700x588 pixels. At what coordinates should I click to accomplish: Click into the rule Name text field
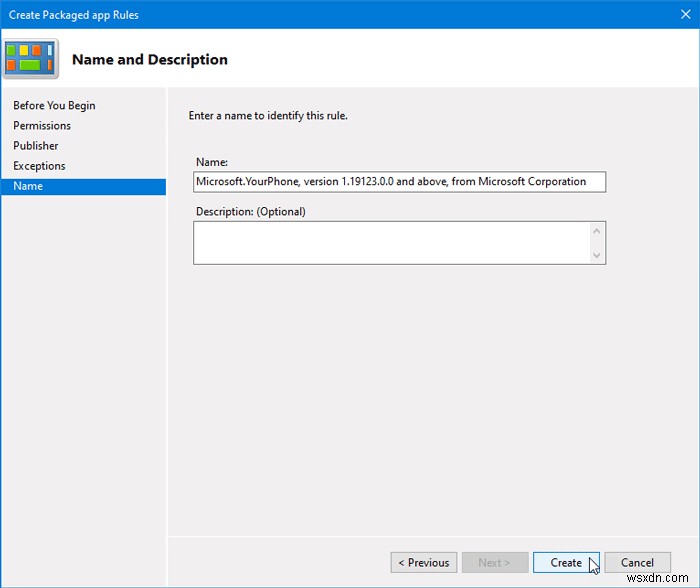point(399,182)
